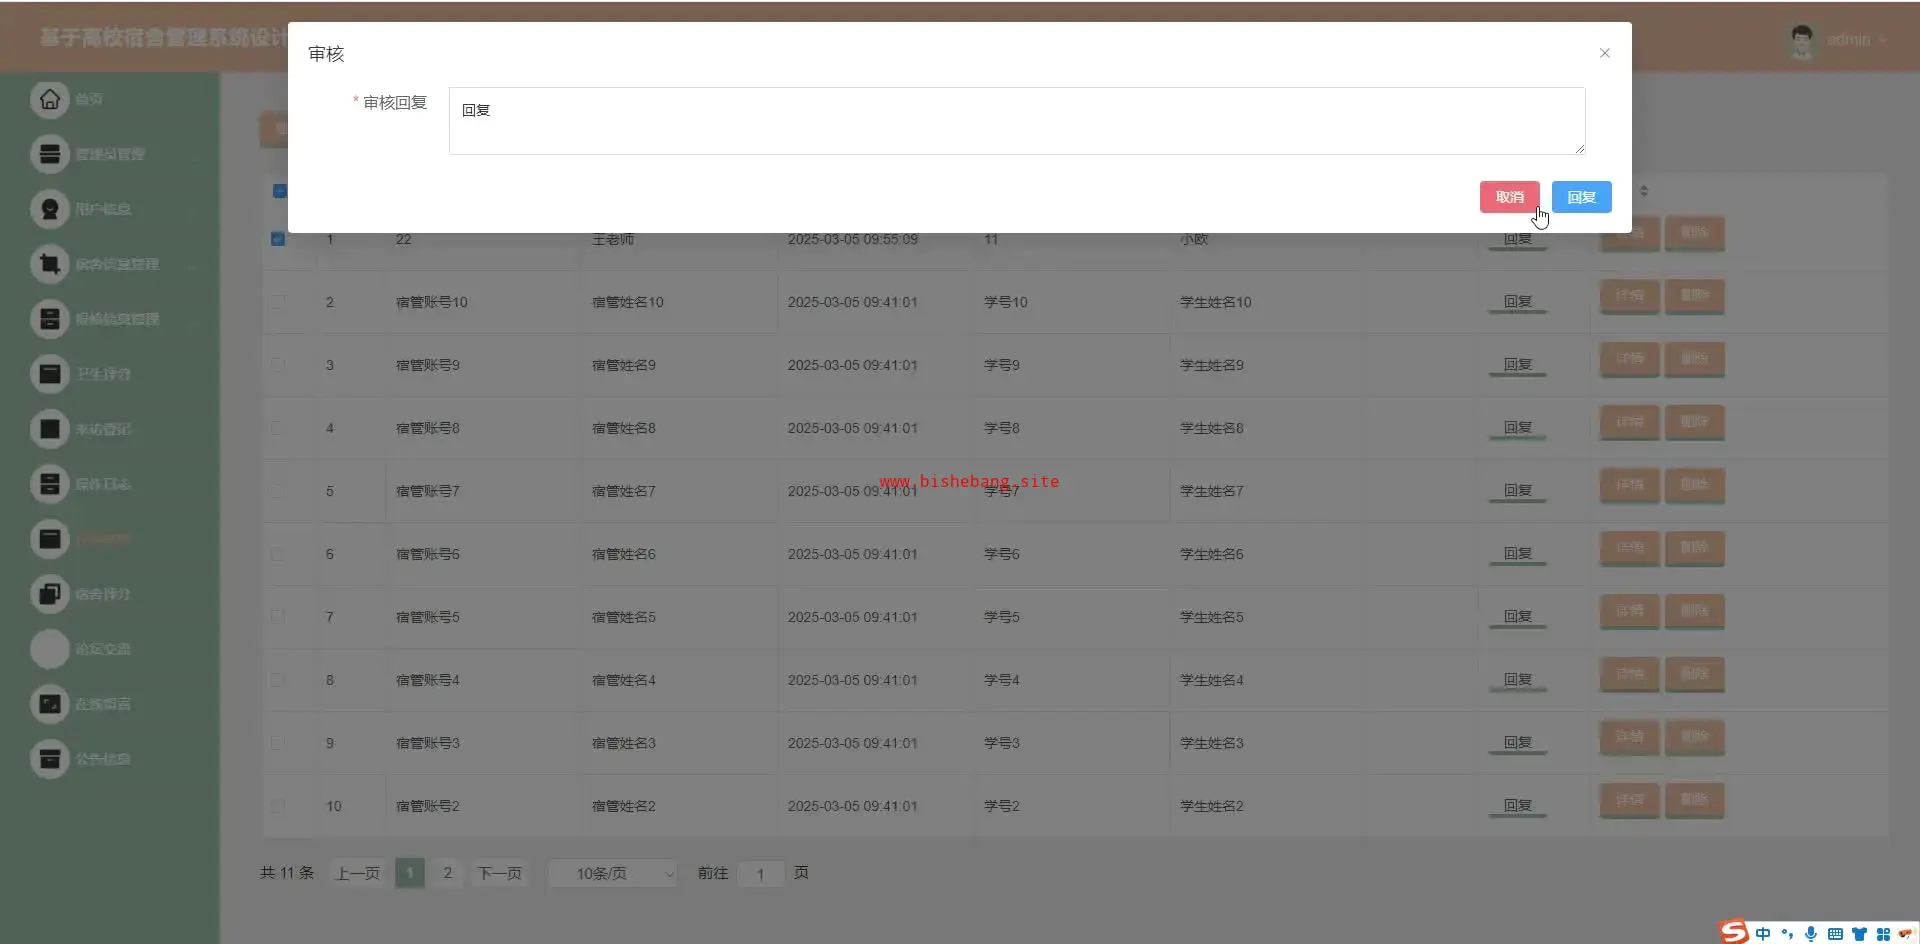Click the icon of the orange-highlighted sidebar item
This screenshot has height=944, width=1920.
50,539
